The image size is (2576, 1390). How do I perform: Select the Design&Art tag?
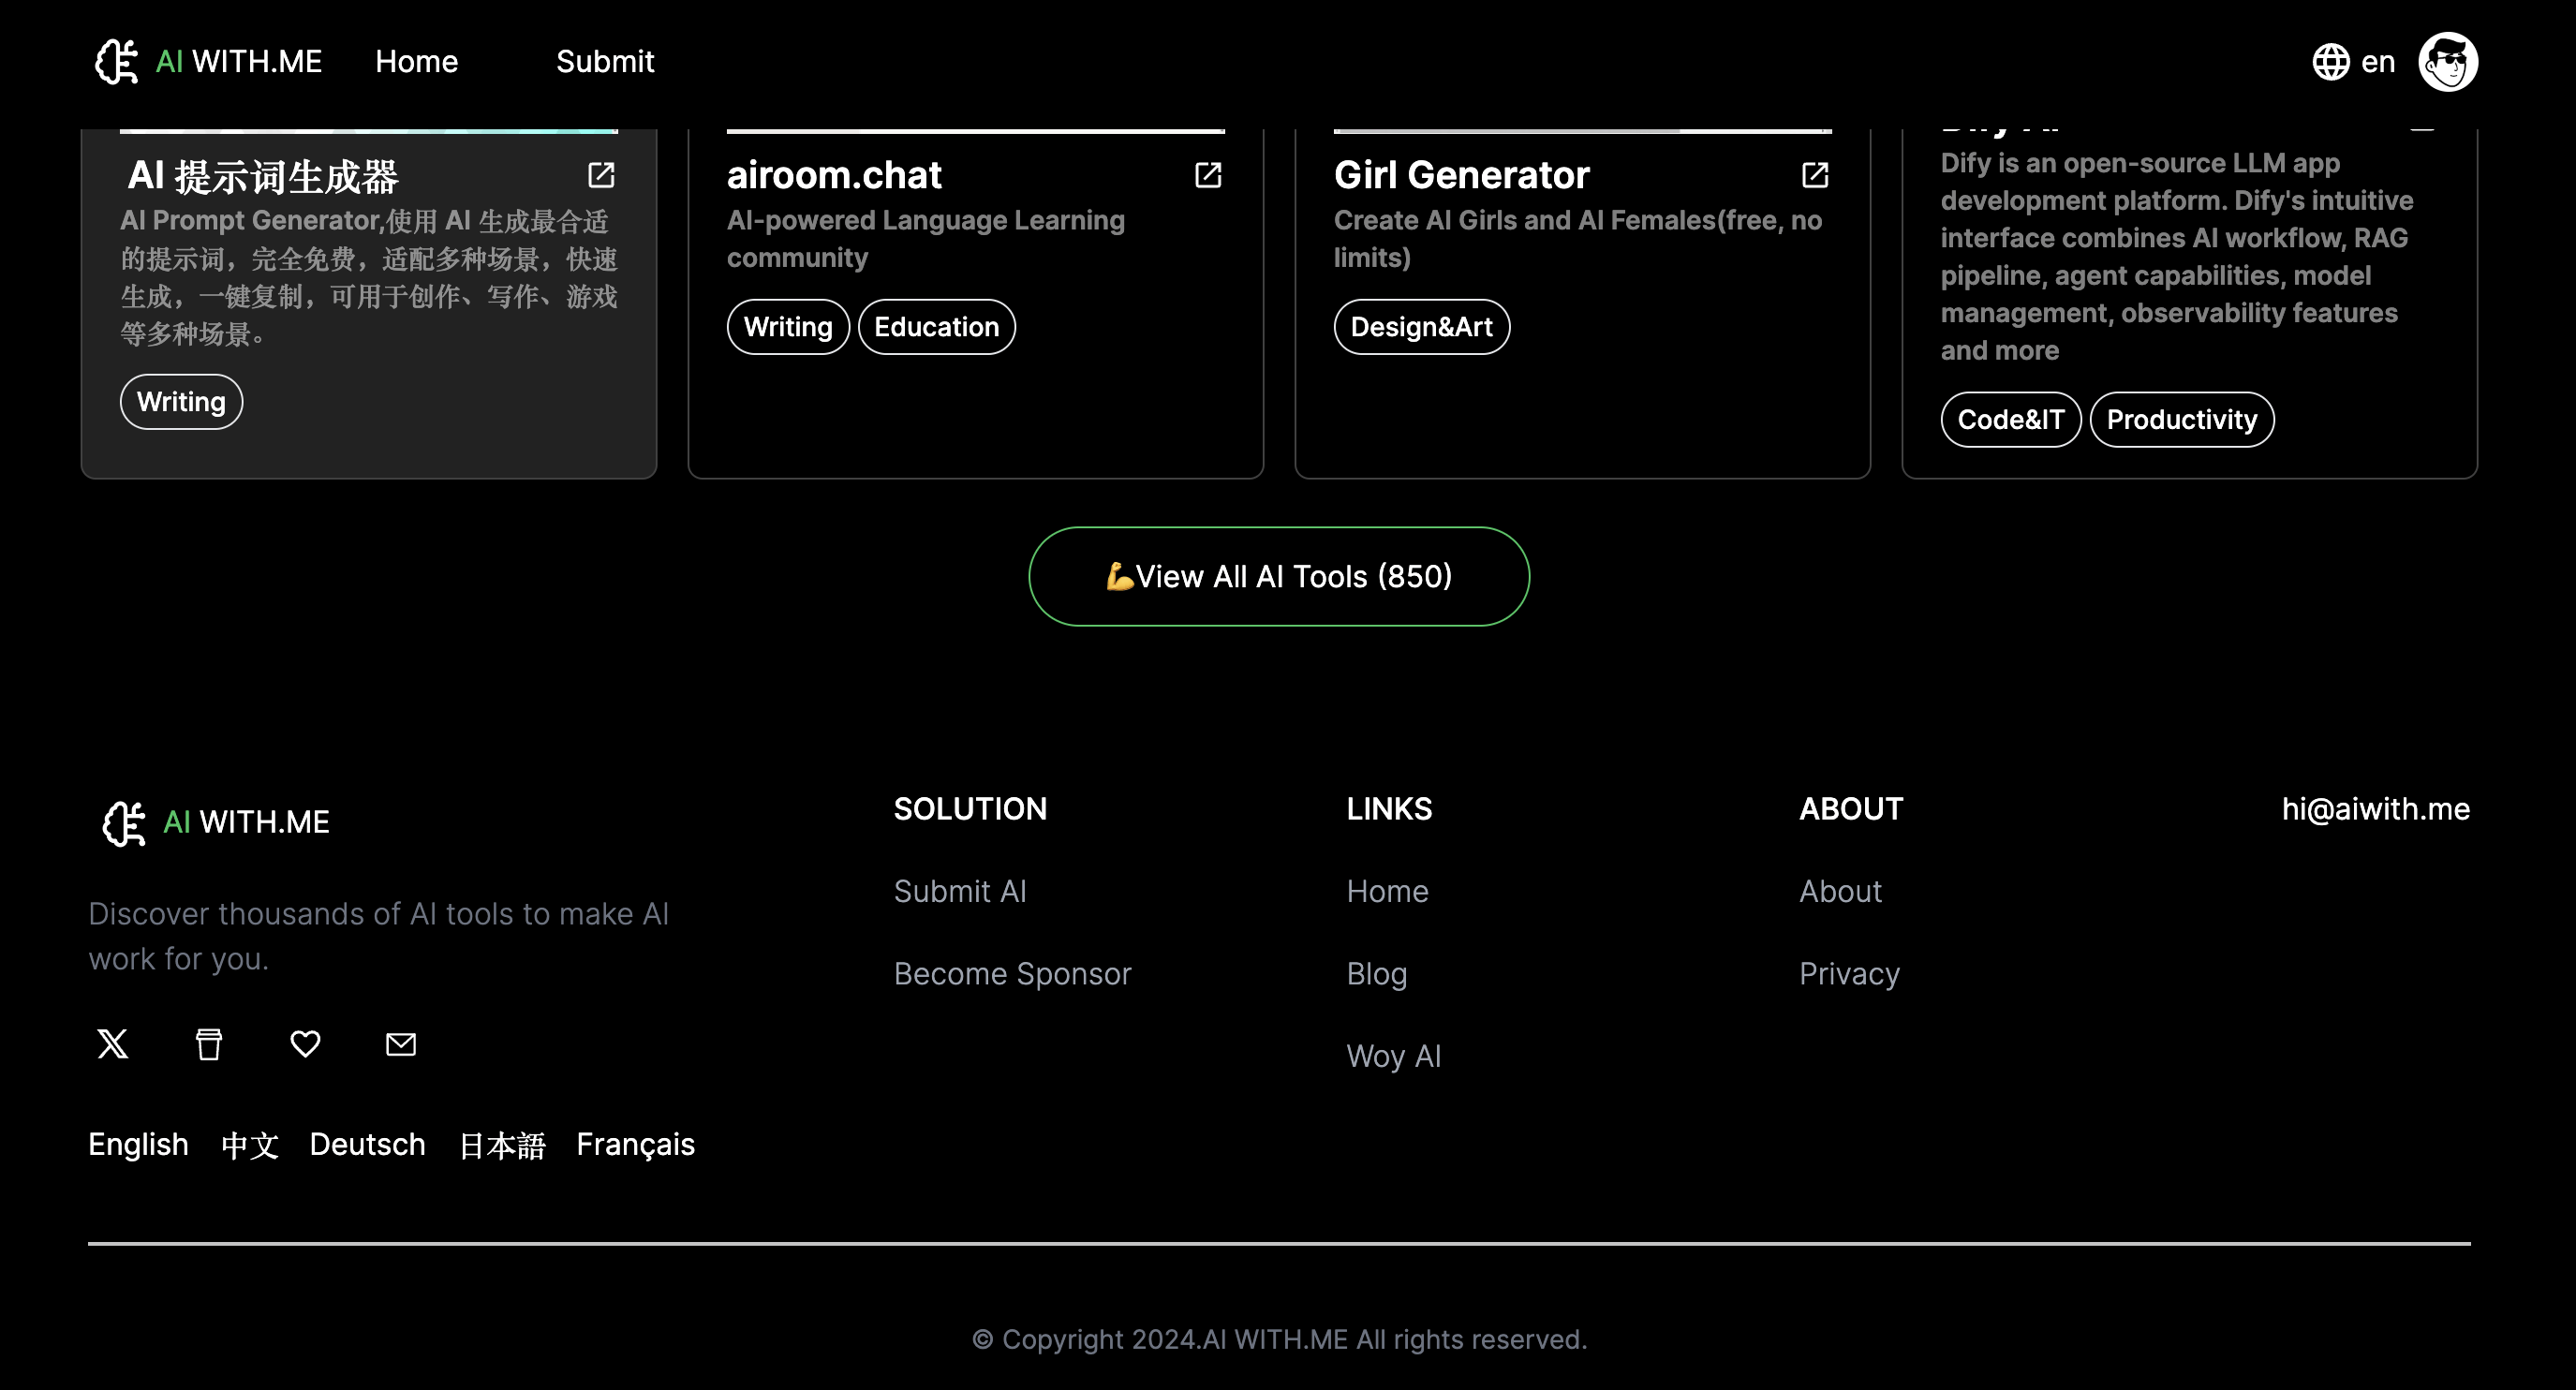[1421, 327]
